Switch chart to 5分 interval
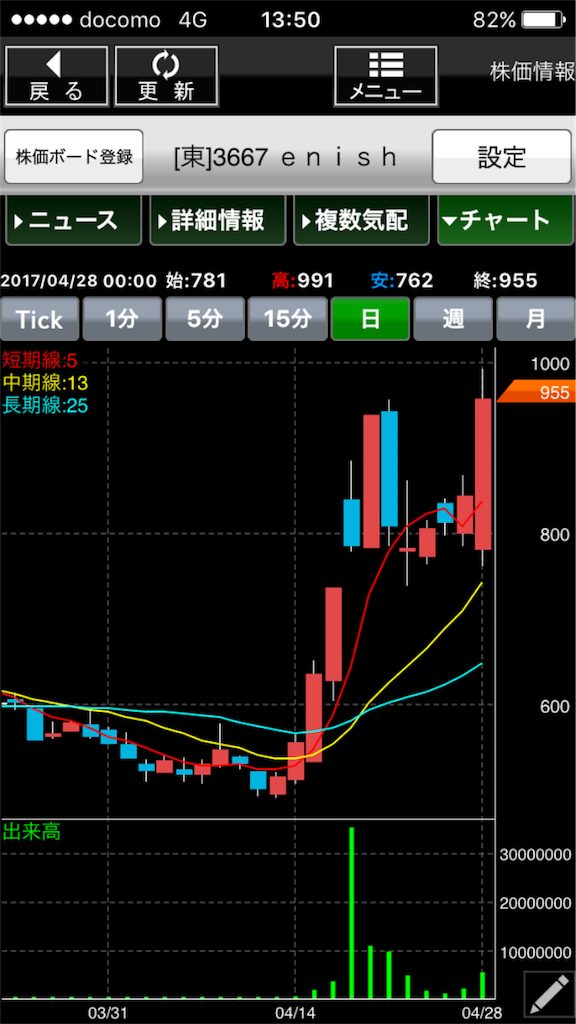Image resolution: width=576 pixels, height=1024 pixels. [x=204, y=319]
